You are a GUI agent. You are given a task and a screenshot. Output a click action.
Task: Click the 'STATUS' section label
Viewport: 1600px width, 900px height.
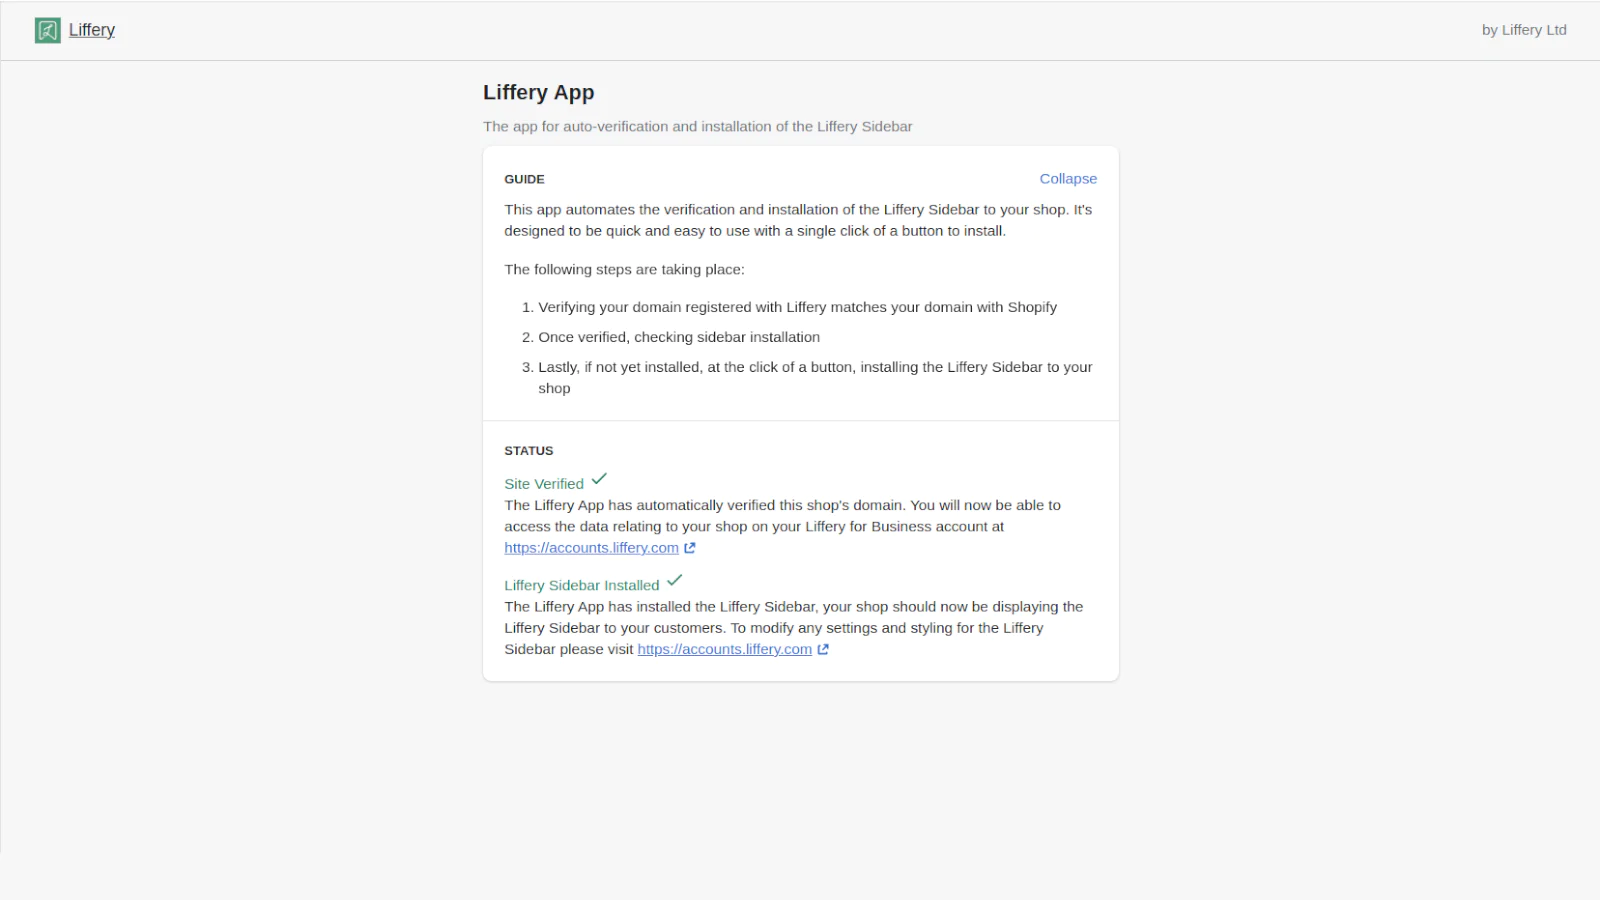click(528, 451)
